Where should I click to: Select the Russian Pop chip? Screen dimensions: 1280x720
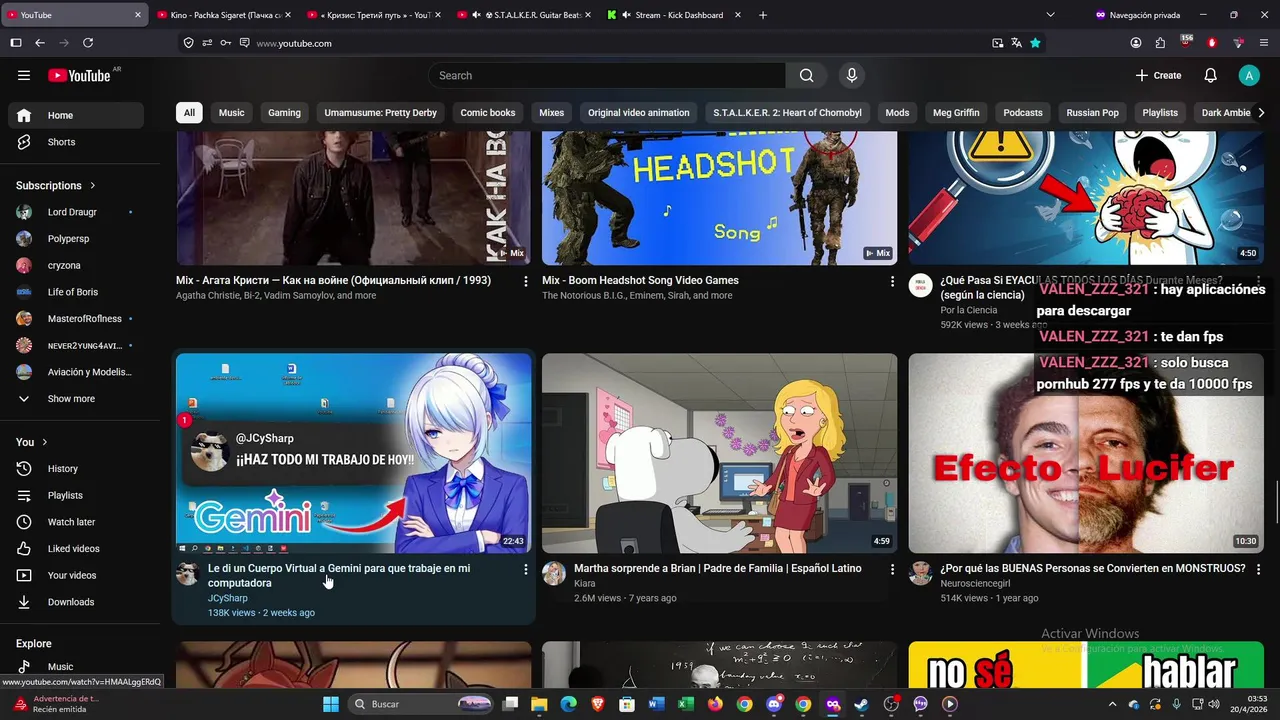tap(1092, 113)
